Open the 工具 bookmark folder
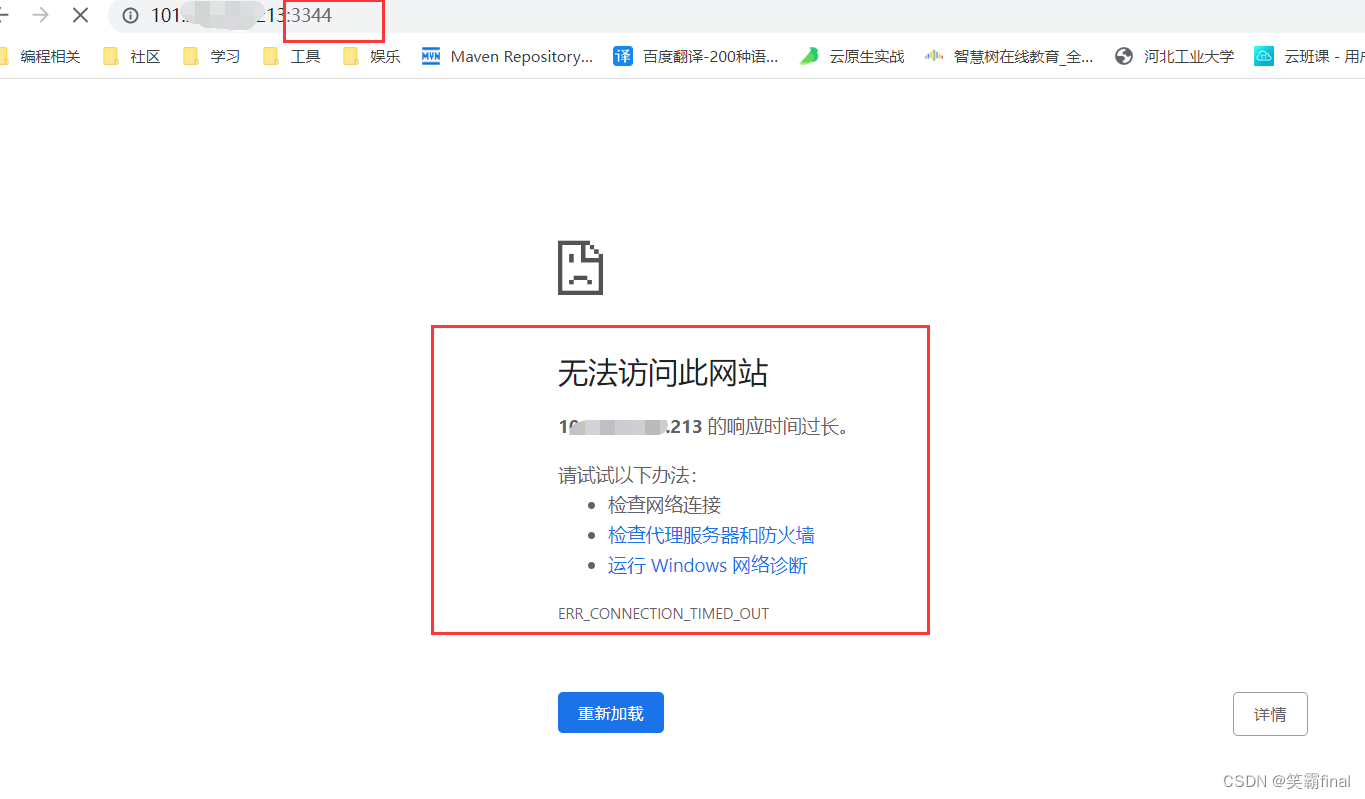Screen dimensions: 1365x799 click(292, 56)
